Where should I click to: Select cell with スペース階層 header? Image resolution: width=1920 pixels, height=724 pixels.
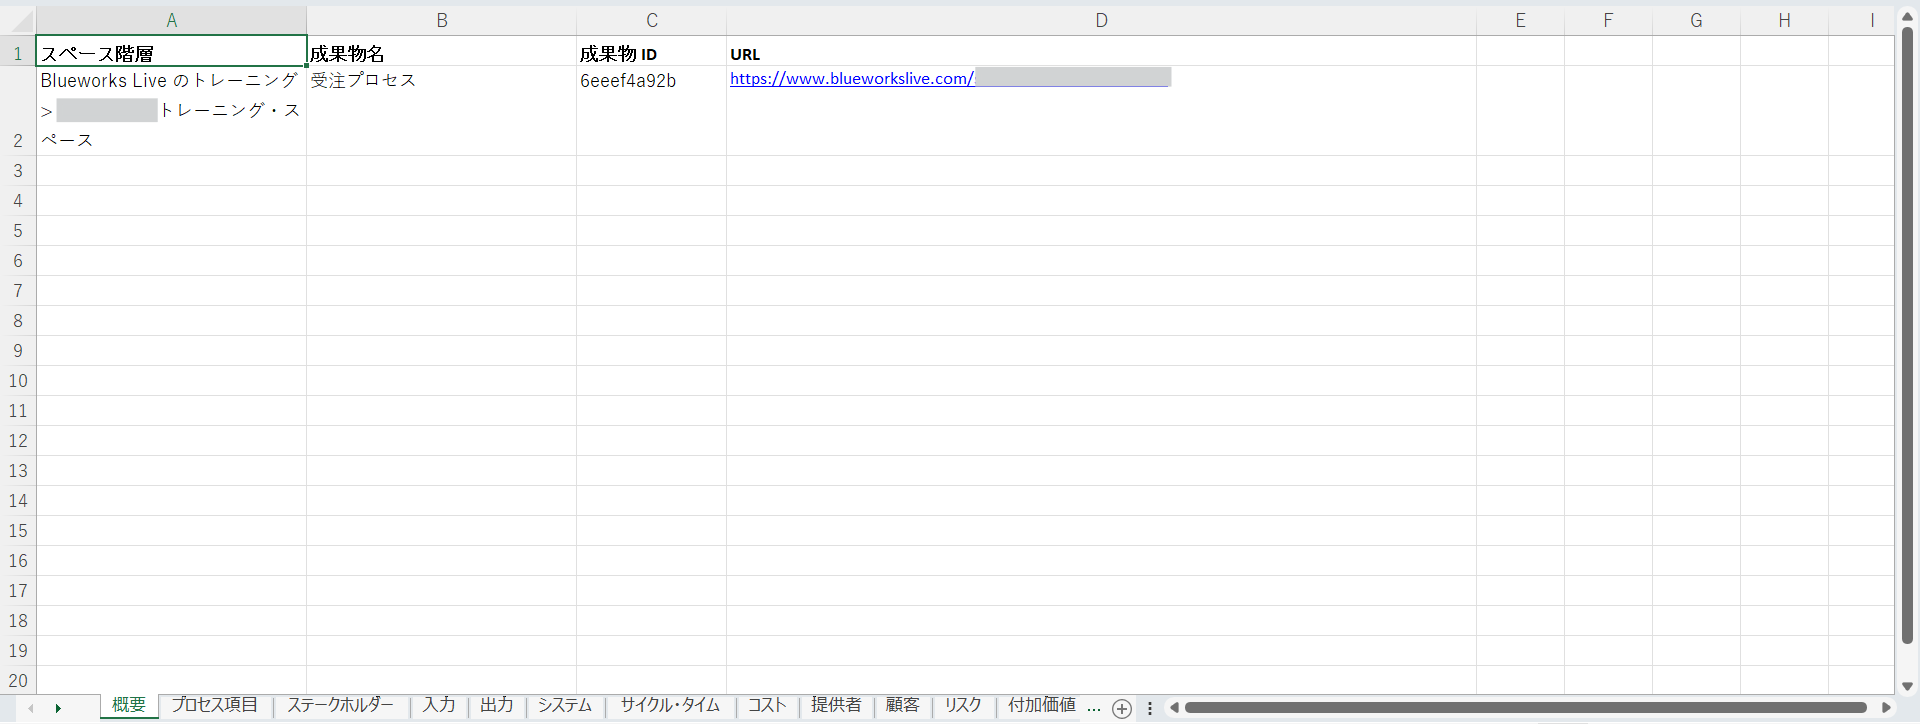171,52
